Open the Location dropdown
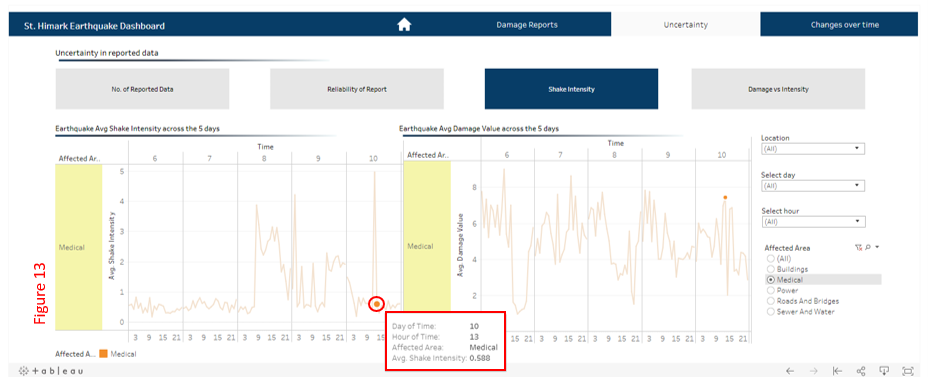This screenshot has width=928, height=377. [813, 149]
